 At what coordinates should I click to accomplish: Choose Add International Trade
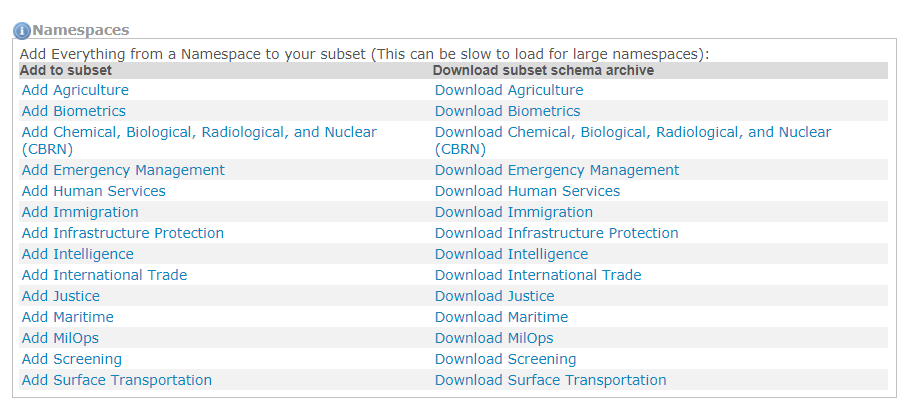(x=104, y=275)
